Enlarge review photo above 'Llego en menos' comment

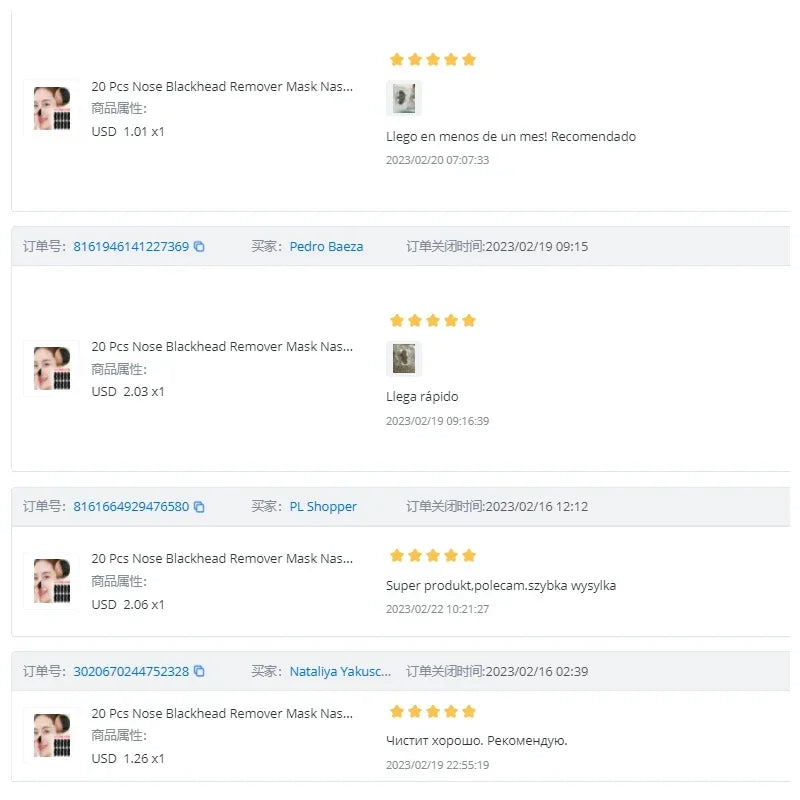click(404, 98)
